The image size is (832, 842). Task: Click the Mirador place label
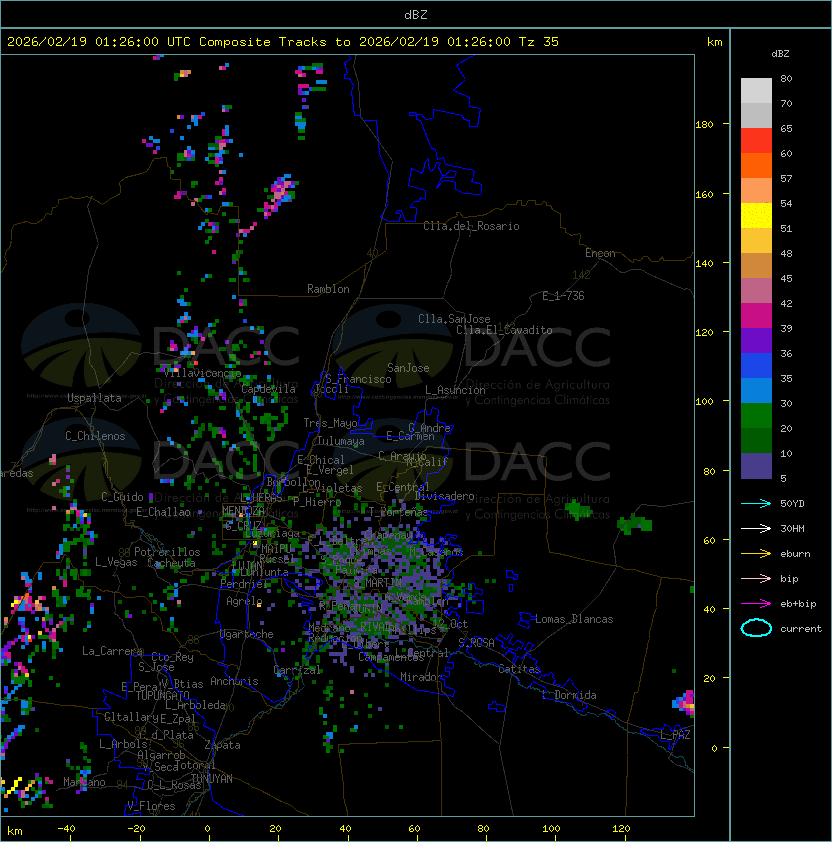[x=421, y=677]
